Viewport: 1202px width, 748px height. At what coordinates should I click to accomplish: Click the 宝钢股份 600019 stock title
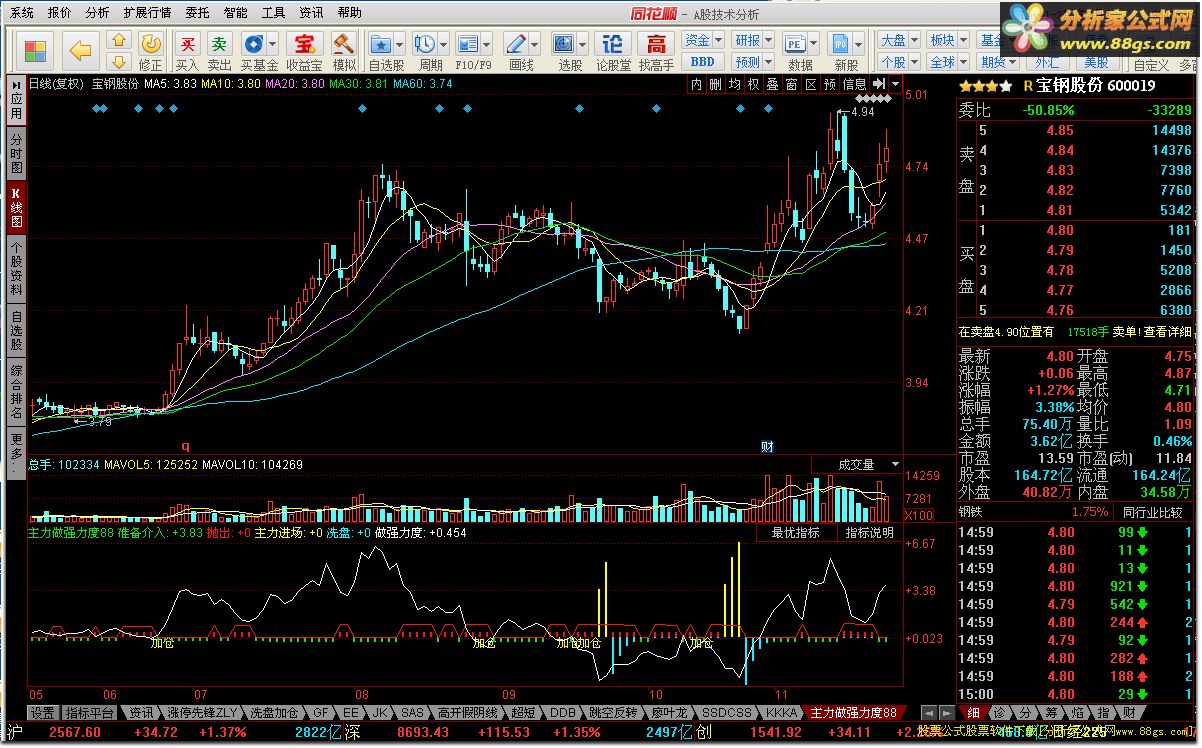1095,86
